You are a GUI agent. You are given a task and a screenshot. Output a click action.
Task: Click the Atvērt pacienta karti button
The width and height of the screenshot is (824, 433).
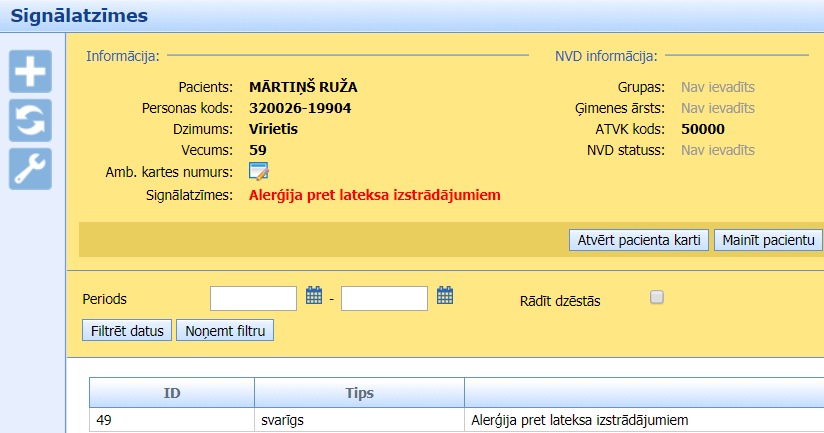pyautogui.click(x=639, y=240)
